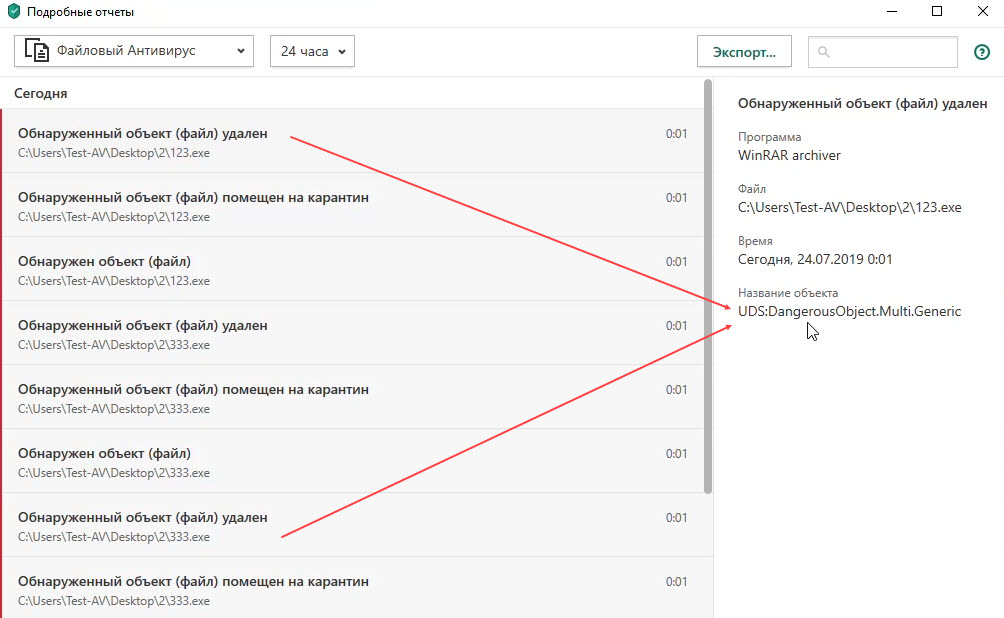
Task: Click the search magnifier icon
Action: click(824, 52)
